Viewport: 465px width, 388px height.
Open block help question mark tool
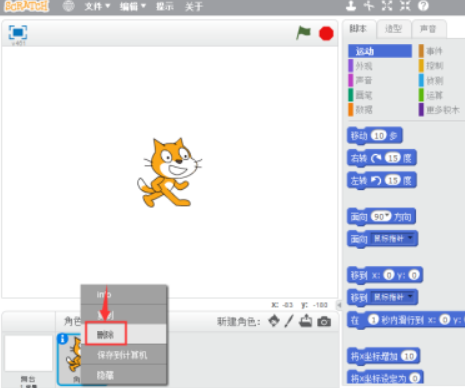[x=423, y=6]
